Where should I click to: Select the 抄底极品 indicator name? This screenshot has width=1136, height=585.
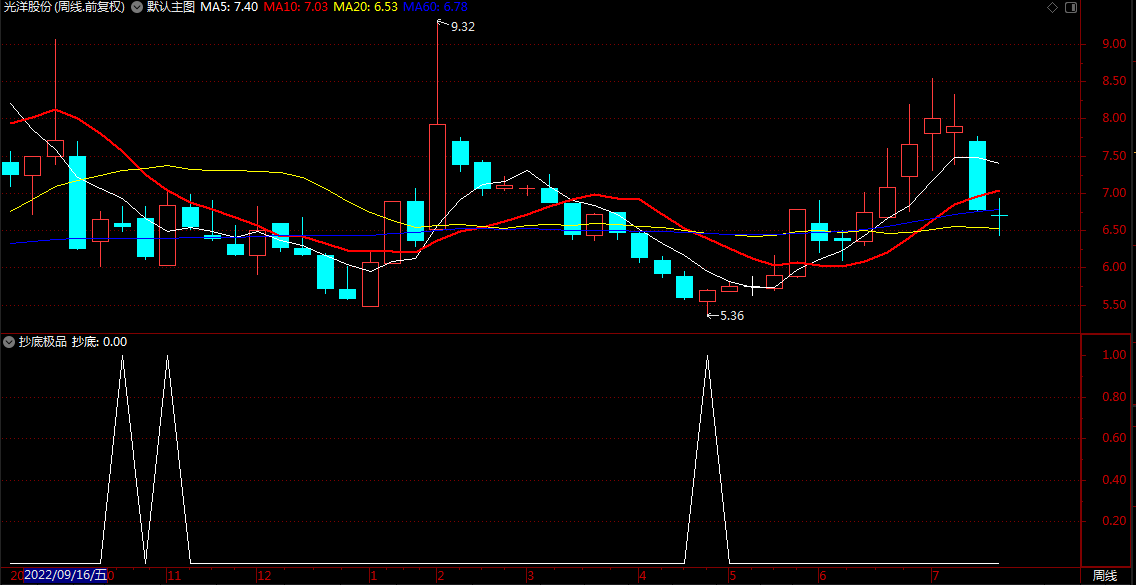pyautogui.click(x=42, y=341)
